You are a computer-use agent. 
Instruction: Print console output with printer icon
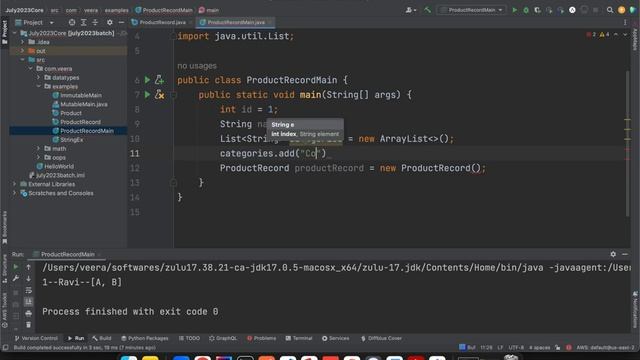(28, 313)
